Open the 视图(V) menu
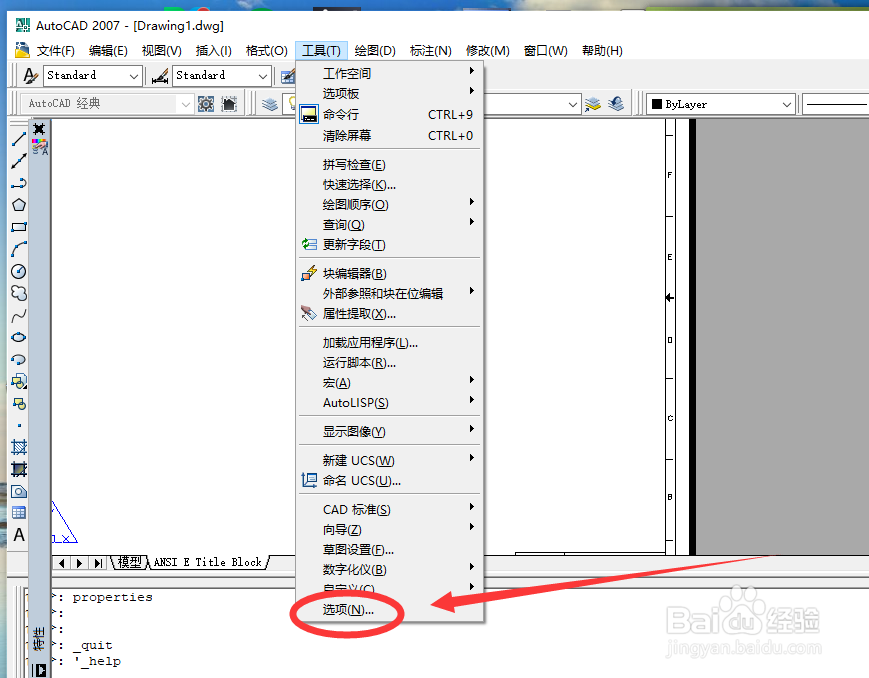This screenshot has height=678, width=869. [161, 50]
